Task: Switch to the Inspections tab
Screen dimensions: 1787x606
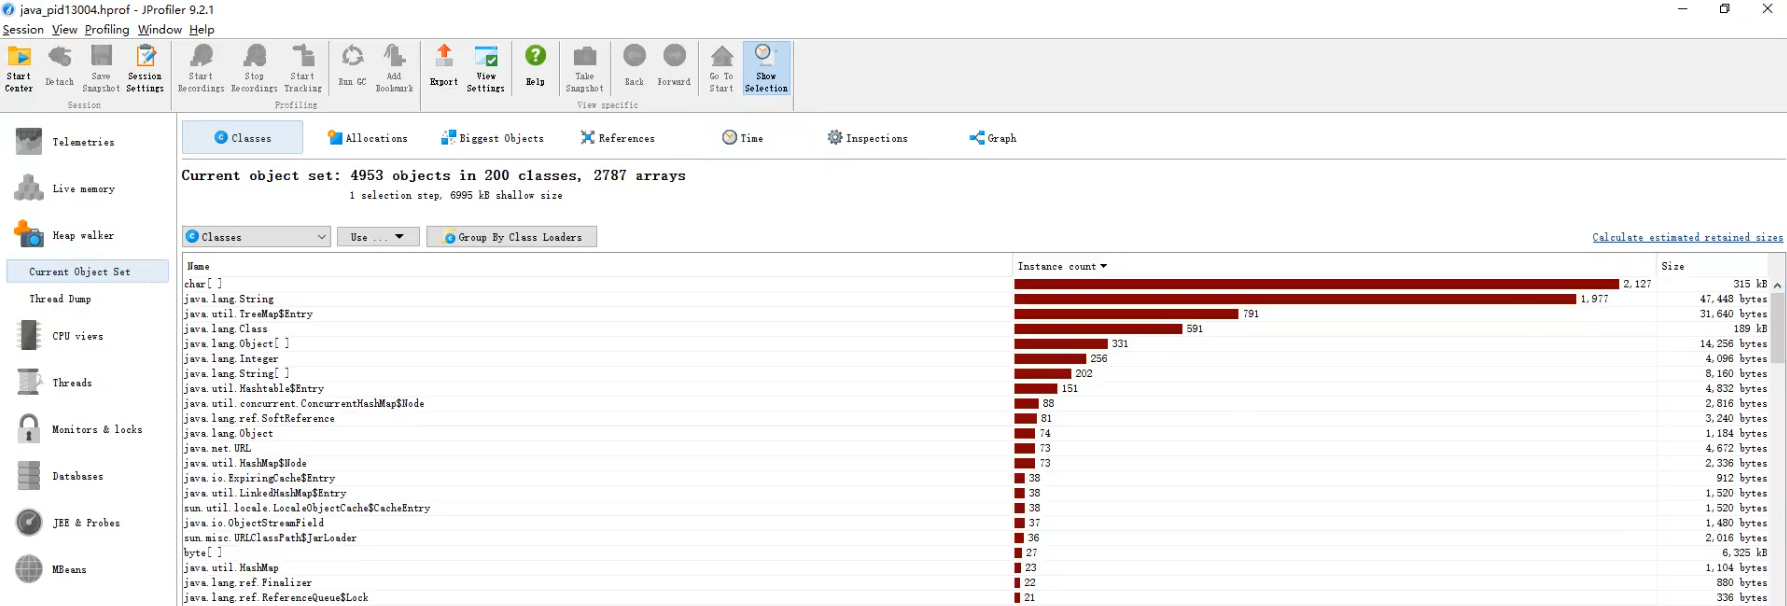Action: pos(868,138)
